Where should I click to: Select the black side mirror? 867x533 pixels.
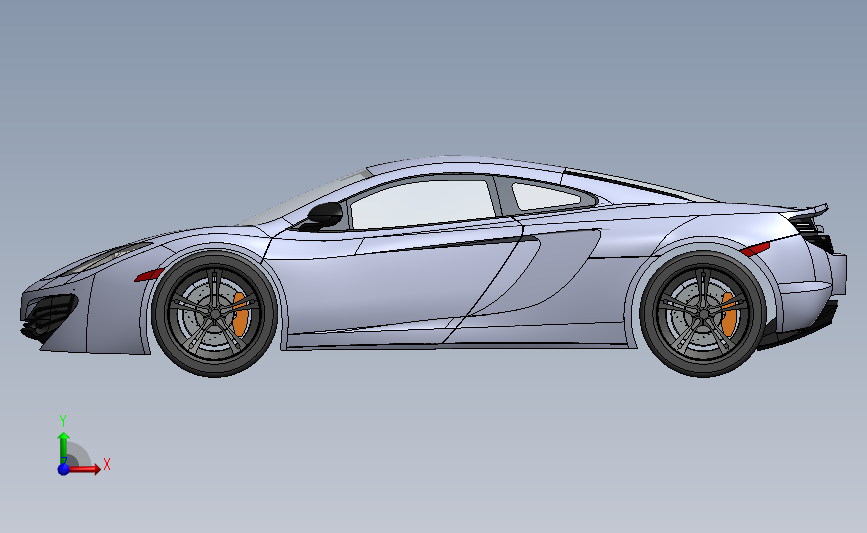[325, 215]
